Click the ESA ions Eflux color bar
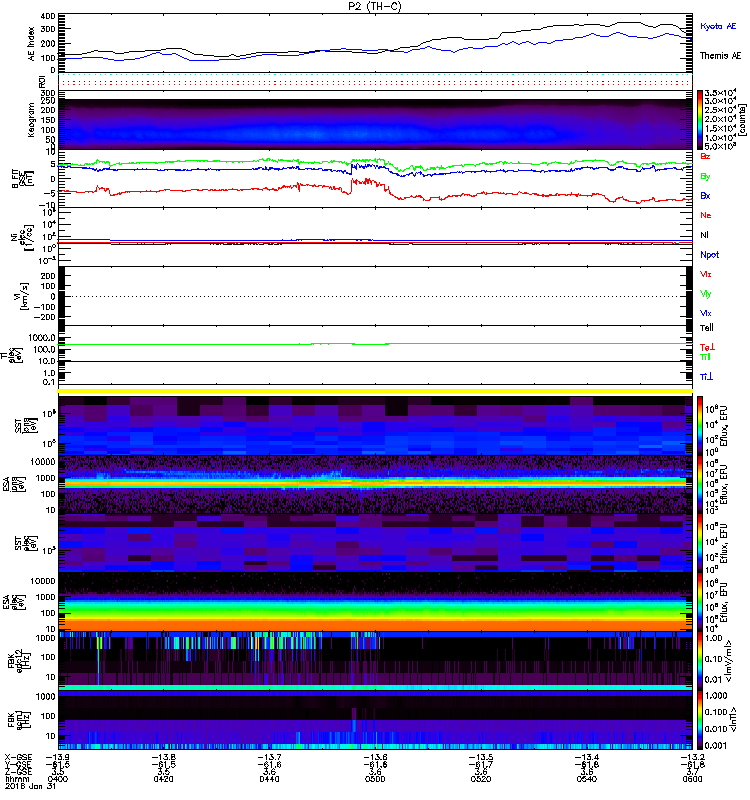Screen dimensions: 750x800 tap(700, 485)
